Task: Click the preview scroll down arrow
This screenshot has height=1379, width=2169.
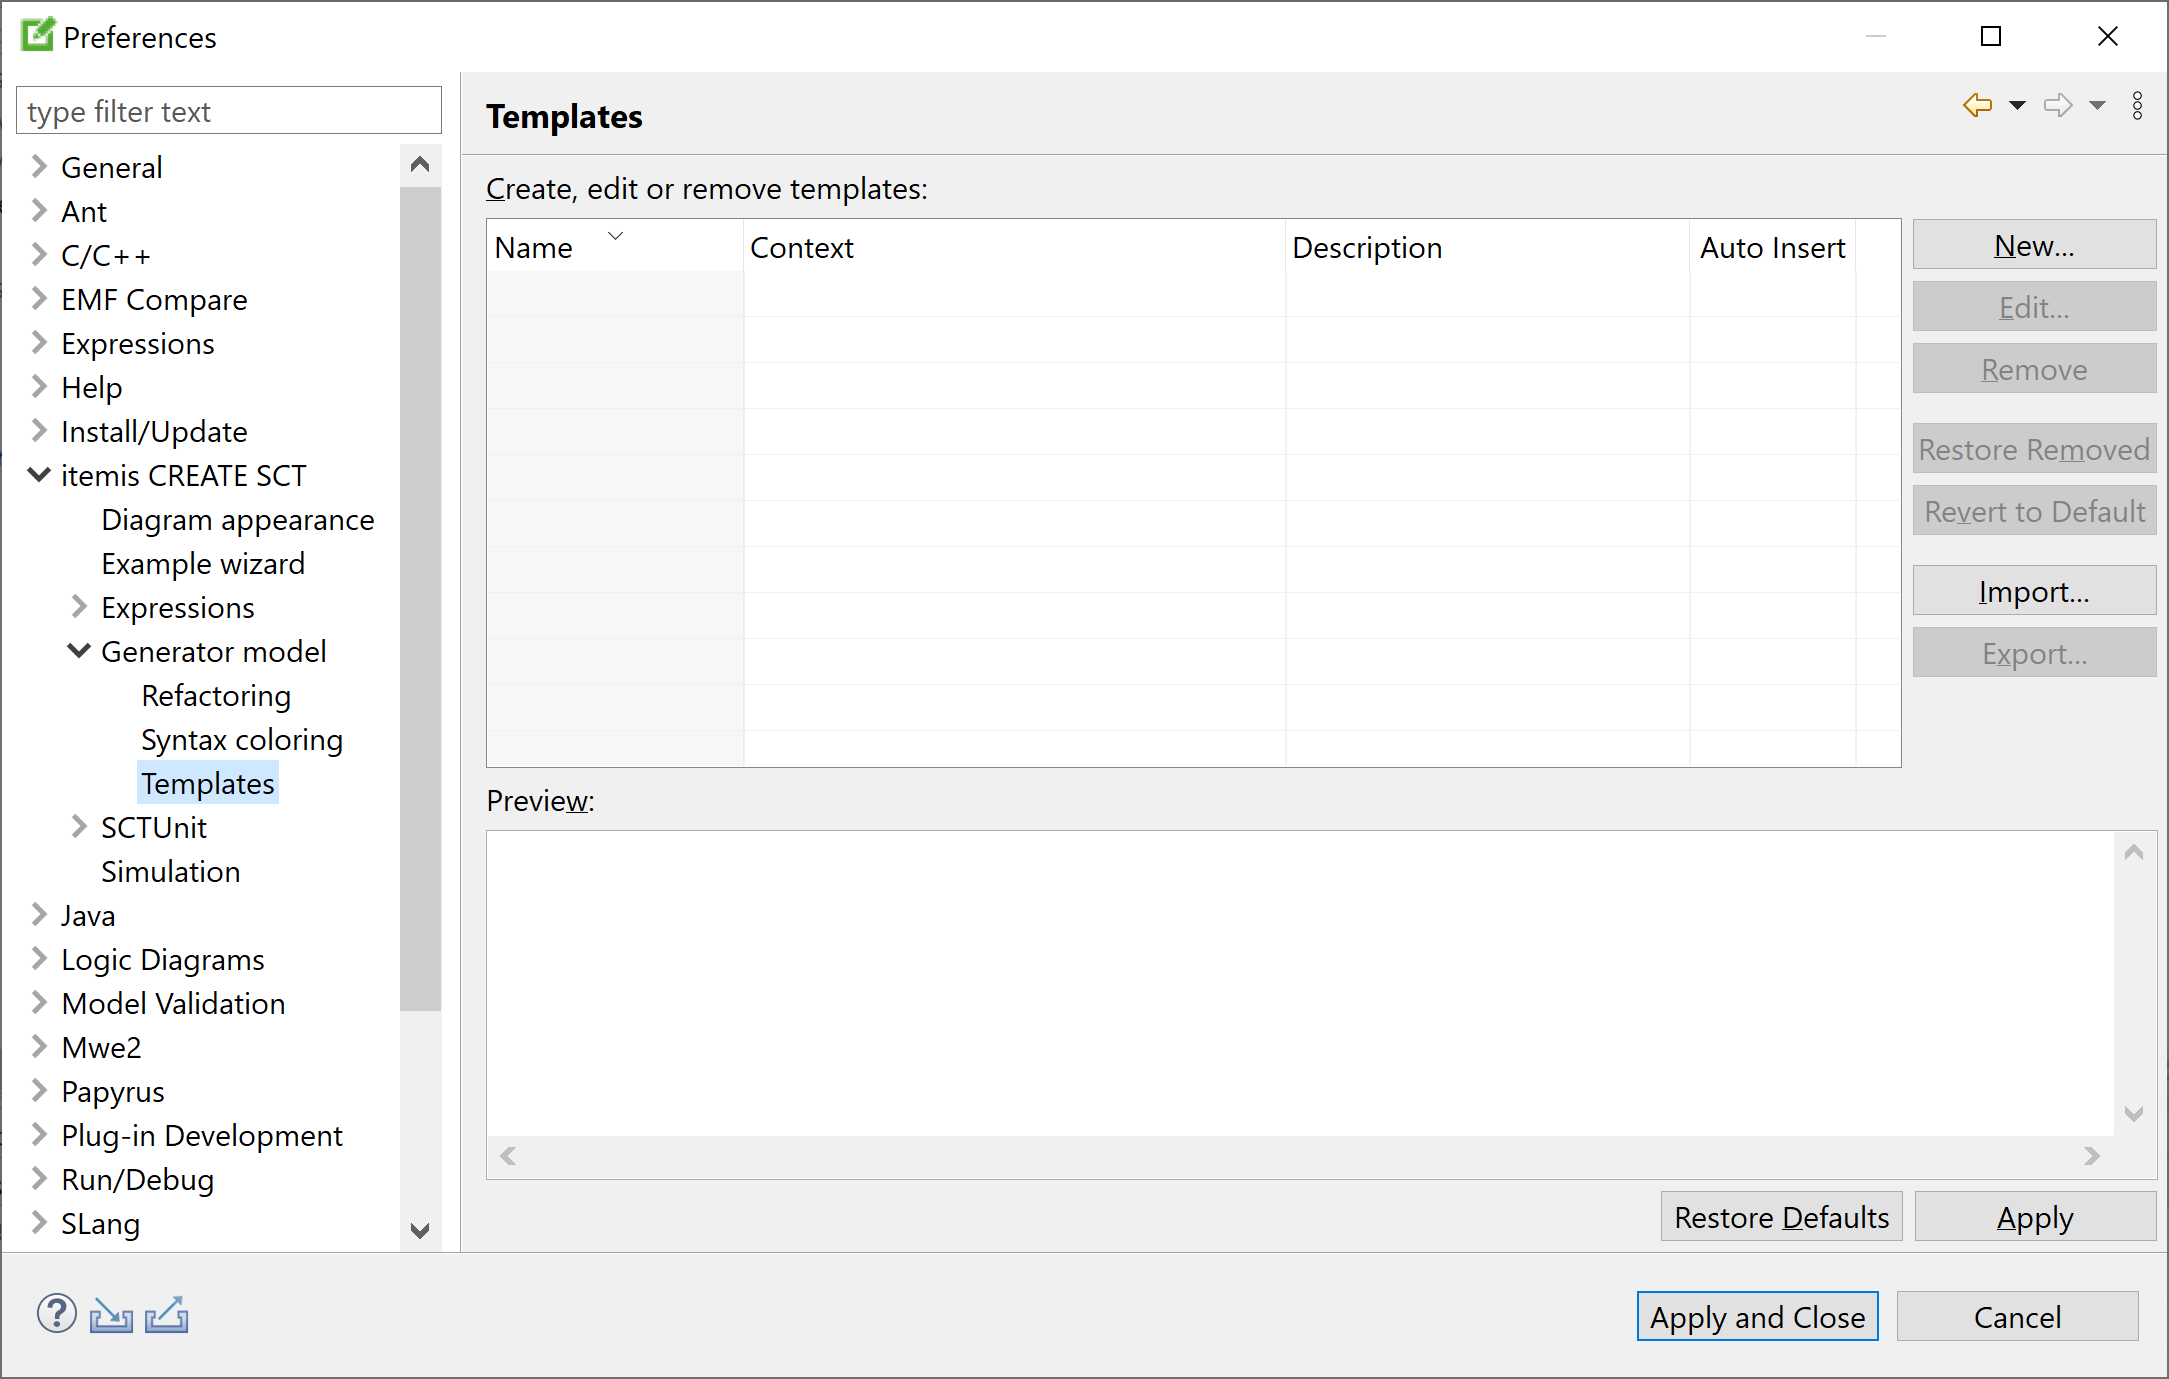Action: [2134, 1114]
